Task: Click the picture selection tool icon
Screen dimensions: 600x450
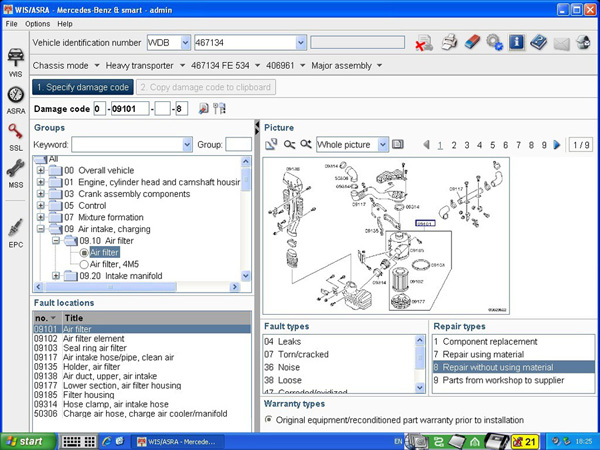Action: 271,145
